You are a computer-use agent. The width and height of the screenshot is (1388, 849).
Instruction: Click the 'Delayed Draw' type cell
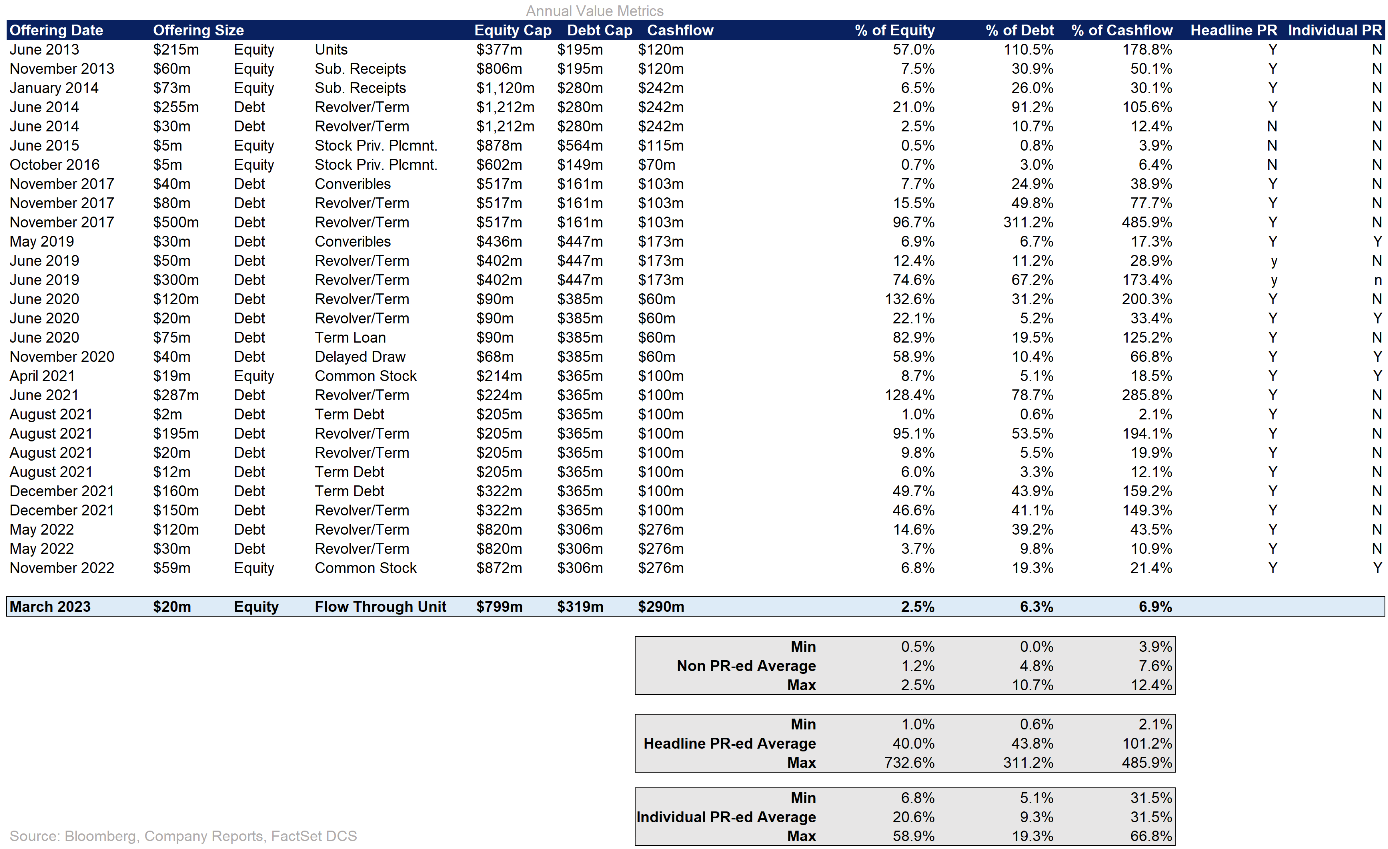pos(361,357)
